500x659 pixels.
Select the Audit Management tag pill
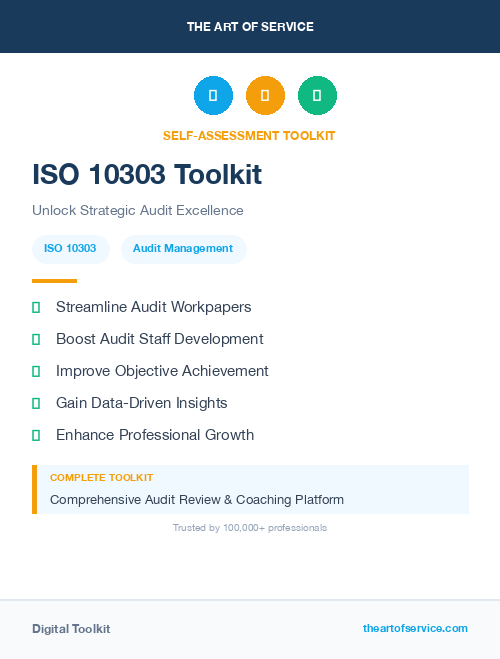tap(184, 249)
